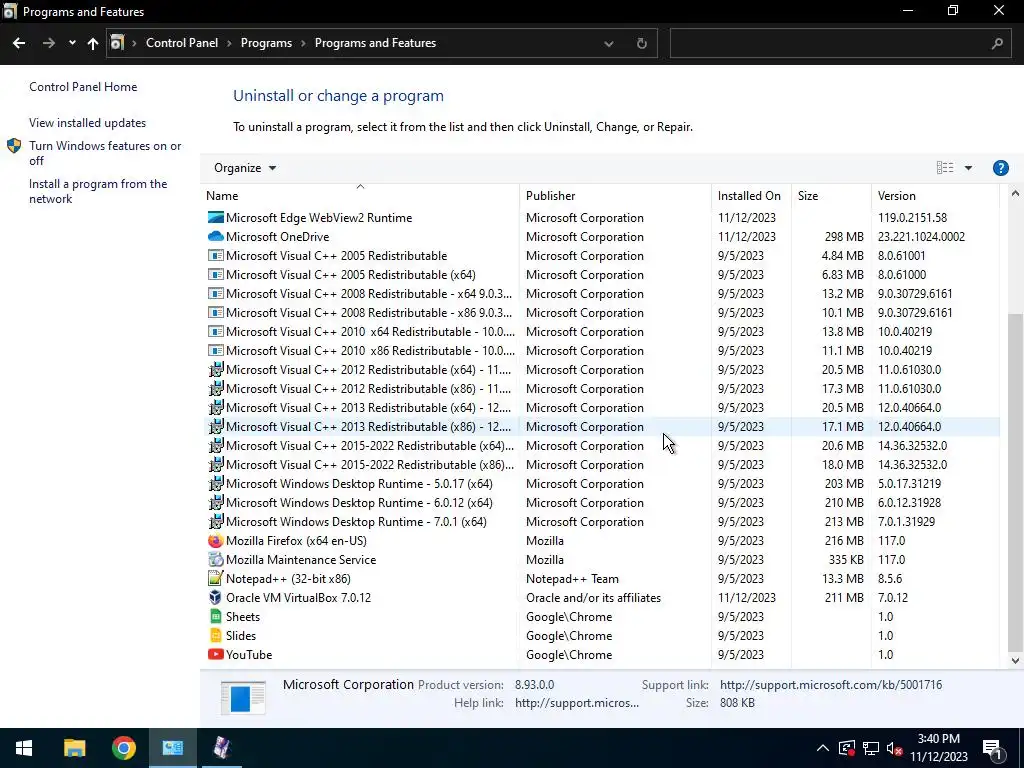Viewport: 1024px width, 768px height.
Task: Click the scrollbar up arrow
Action: (1015, 193)
